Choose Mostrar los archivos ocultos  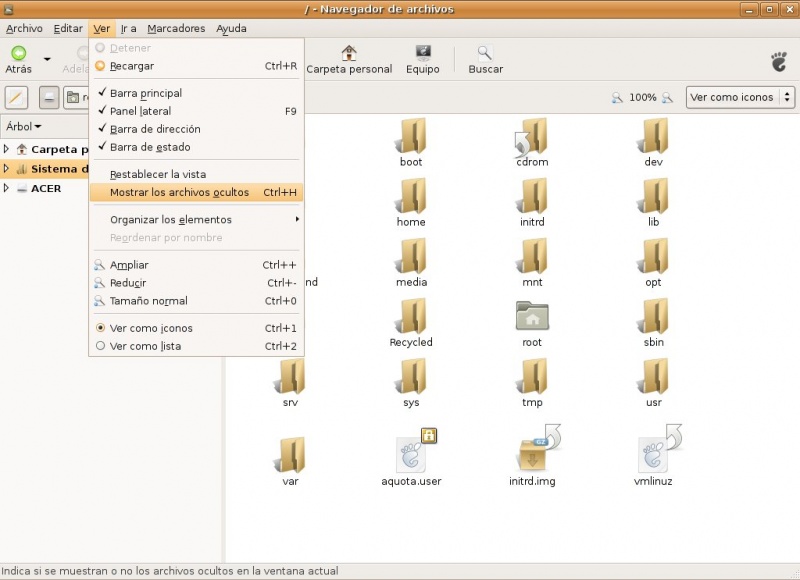coord(180,192)
